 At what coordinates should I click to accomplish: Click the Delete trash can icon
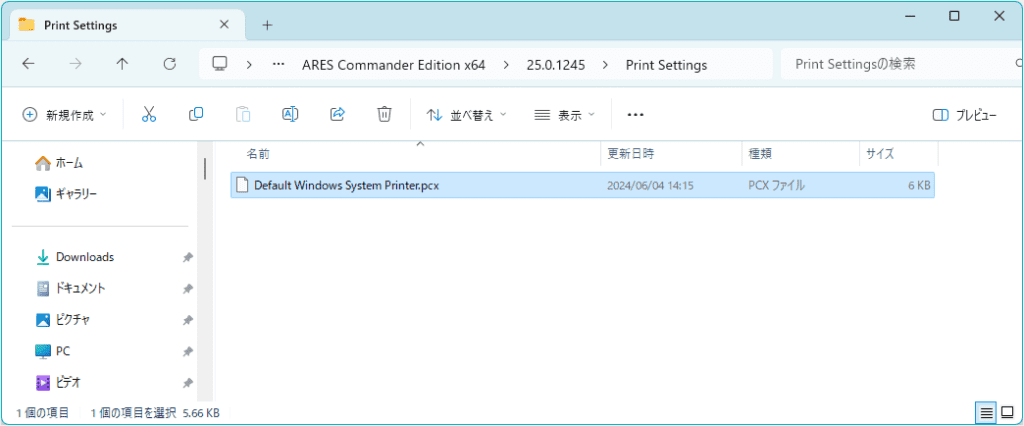385,114
